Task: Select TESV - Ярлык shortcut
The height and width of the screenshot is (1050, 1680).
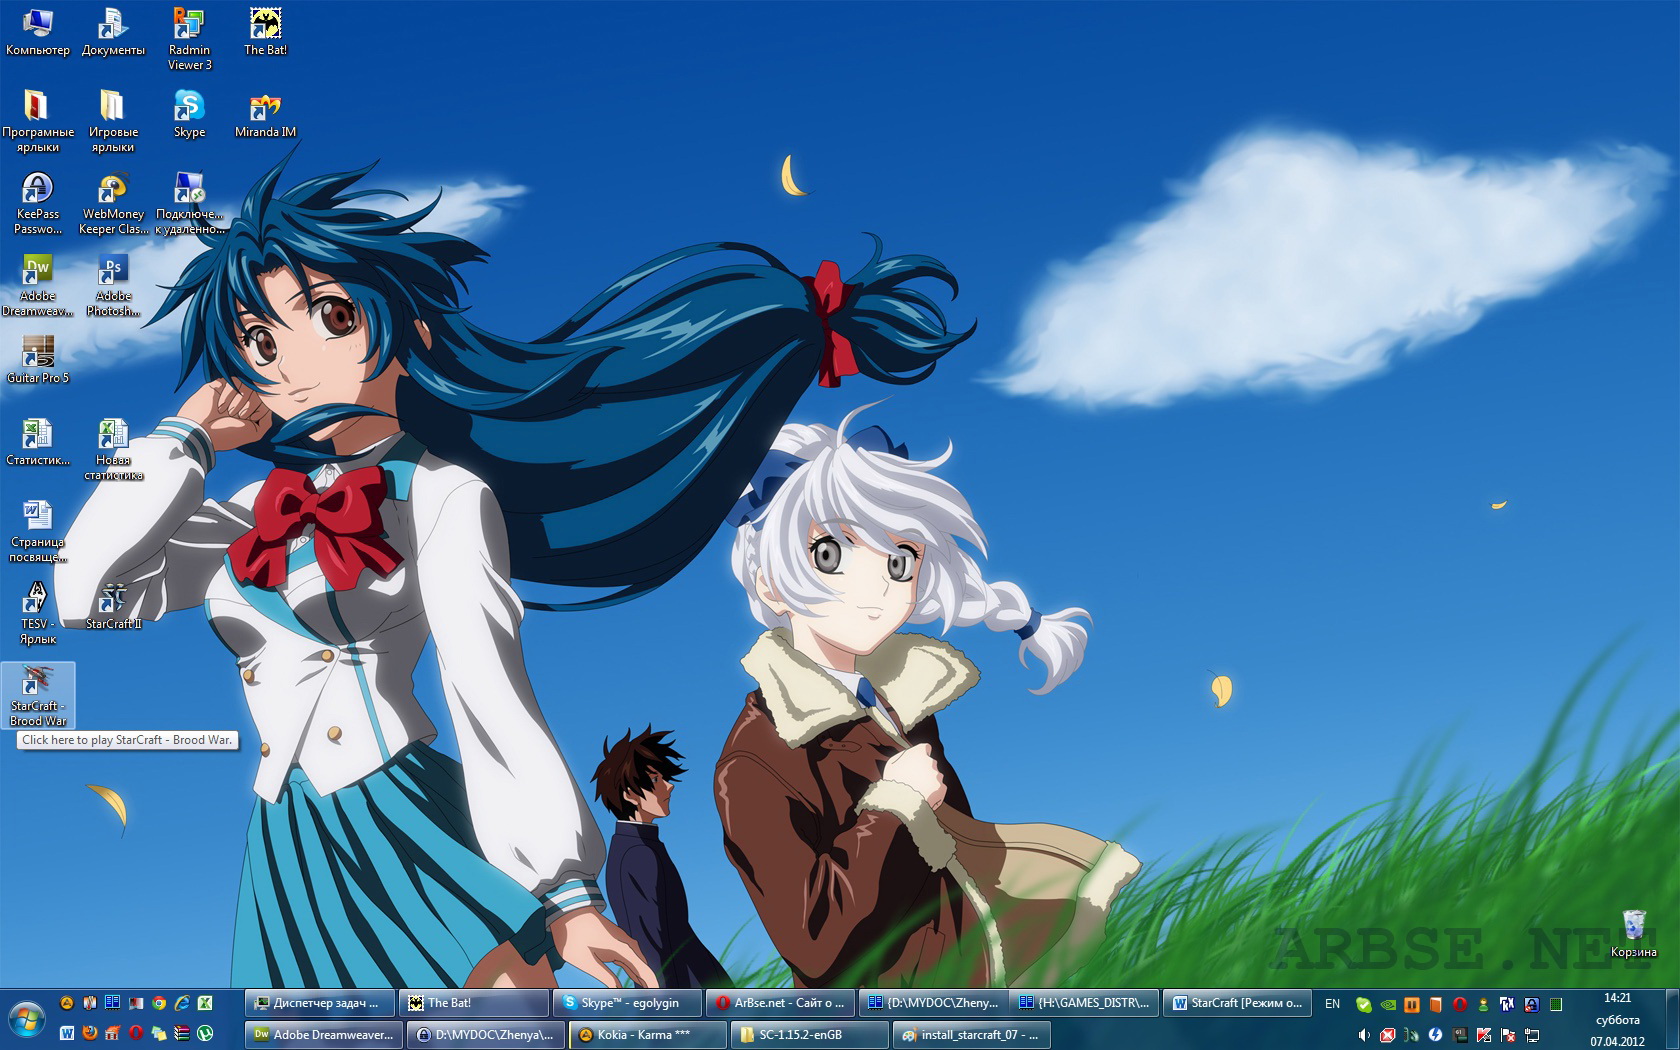Action: [37, 613]
